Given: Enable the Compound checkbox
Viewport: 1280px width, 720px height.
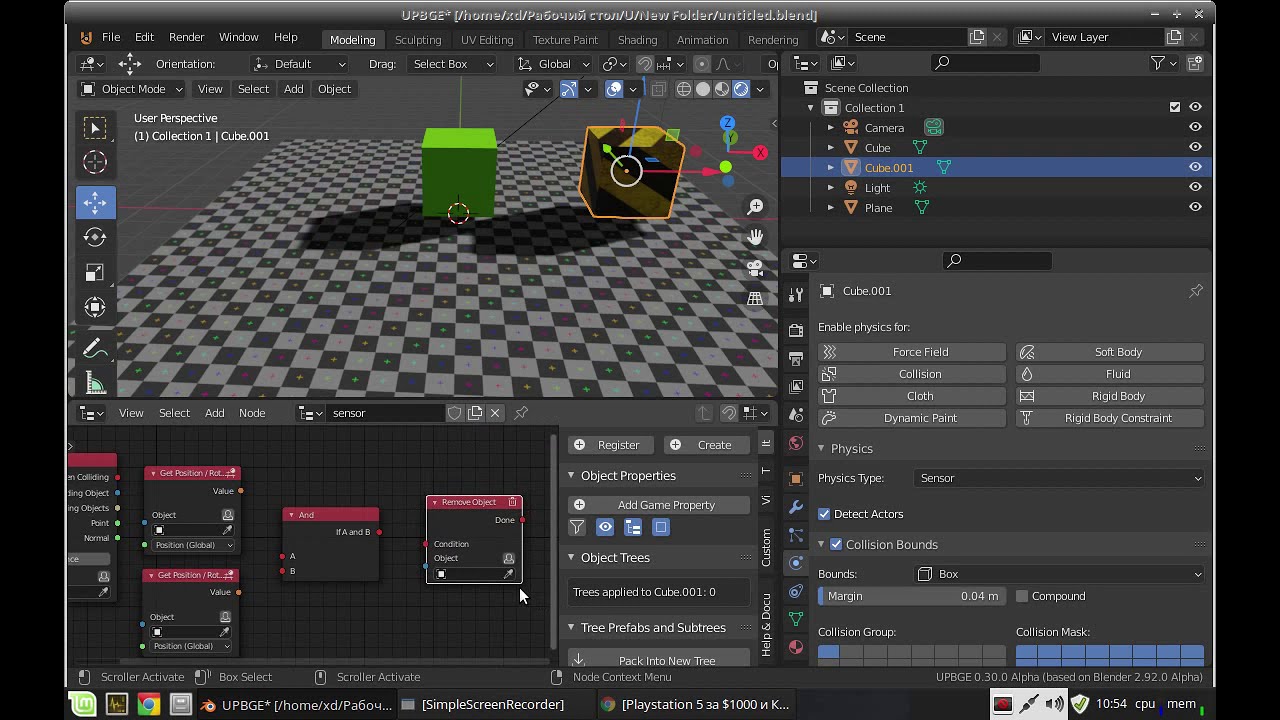Looking at the screenshot, I should [1022, 596].
